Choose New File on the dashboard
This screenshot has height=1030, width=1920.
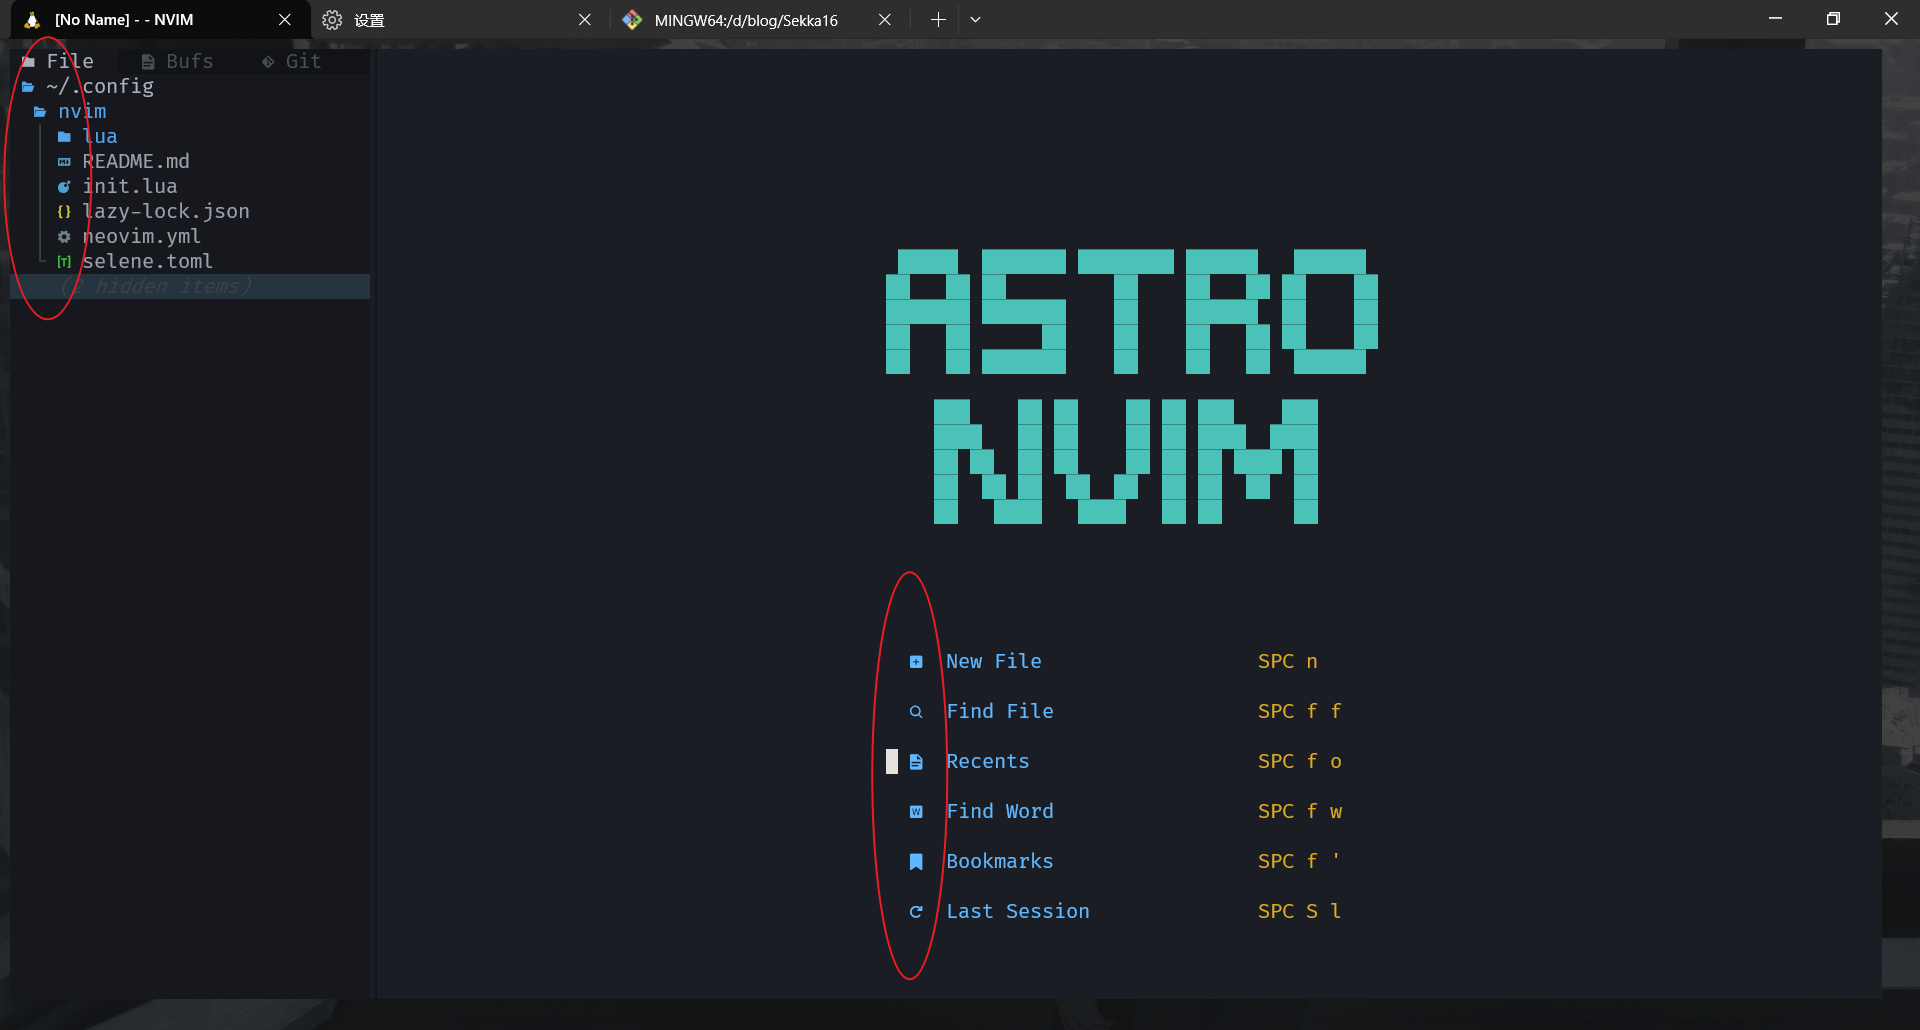(x=994, y=662)
